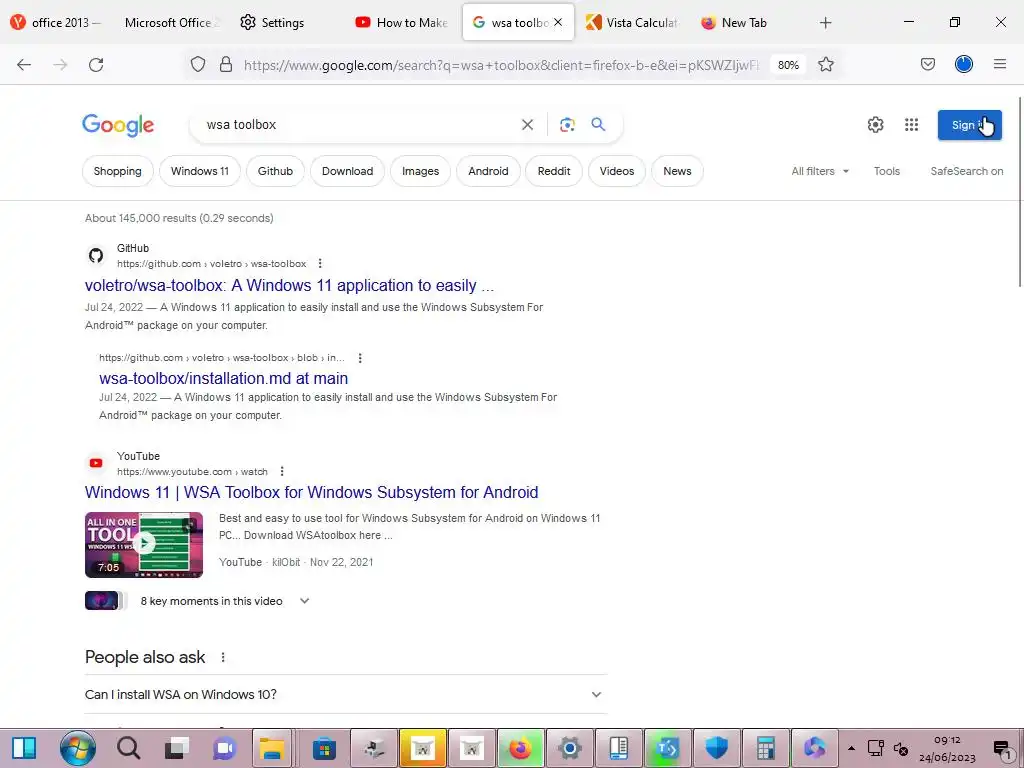The width and height of the screenshot is (1024, 768).
Task: Open Google apps grid
Action: pos(912,125)
